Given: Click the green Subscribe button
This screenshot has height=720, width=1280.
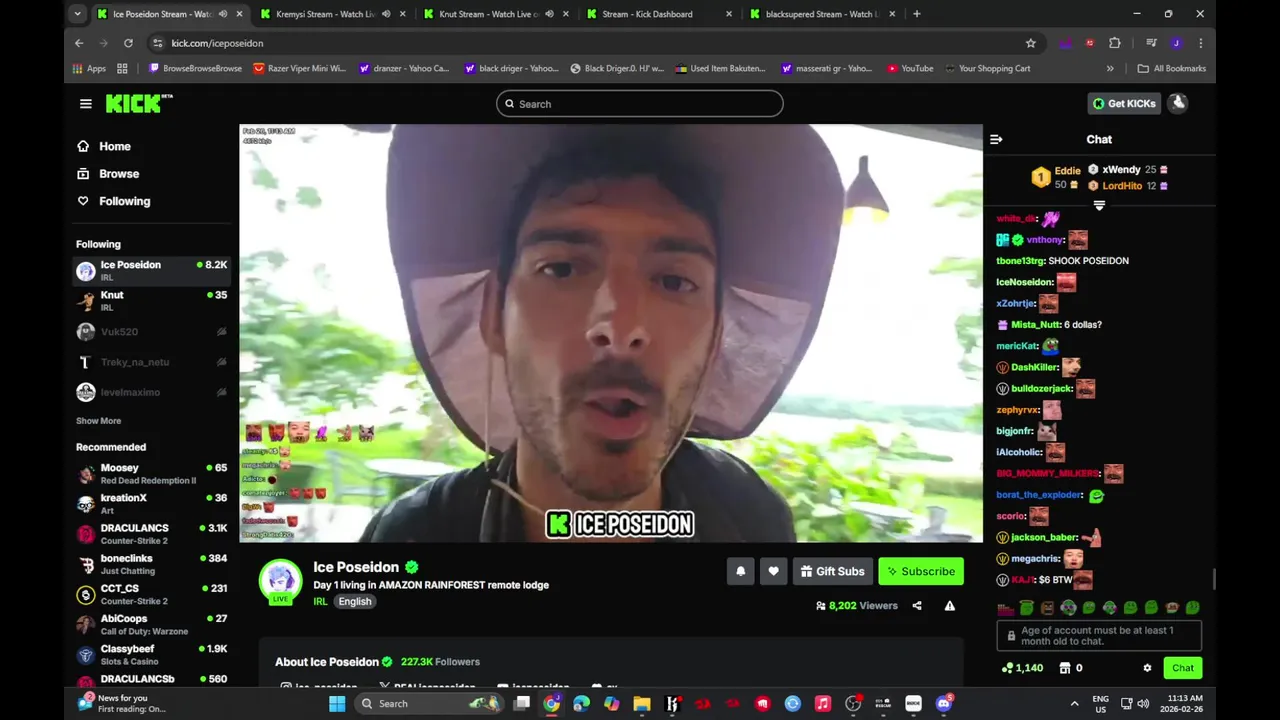Looking at the screenshot, I should coord(921,571).
